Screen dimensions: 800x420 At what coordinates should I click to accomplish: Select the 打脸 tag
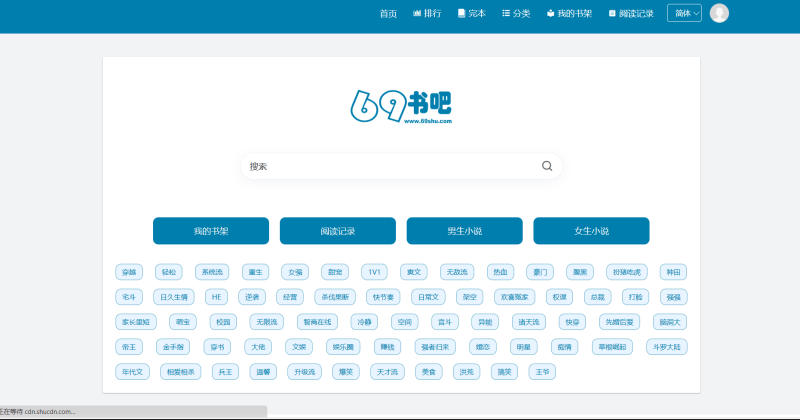coord(636,297)
